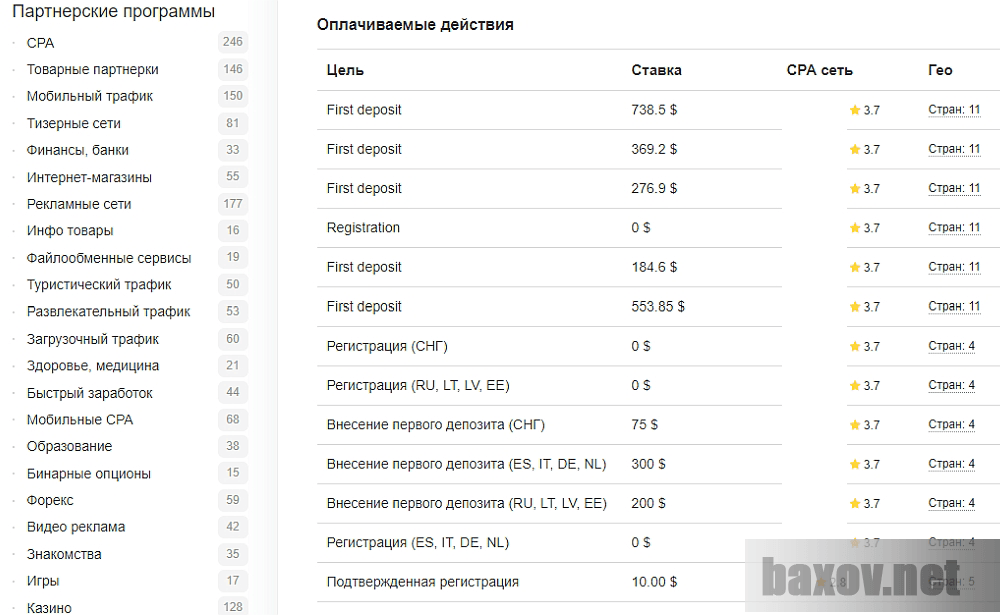Screen dimensions: 1000x615
Task: Expand the Стран: 11 list for the 738.5 $ row
Action: click(x=954, y=110)
